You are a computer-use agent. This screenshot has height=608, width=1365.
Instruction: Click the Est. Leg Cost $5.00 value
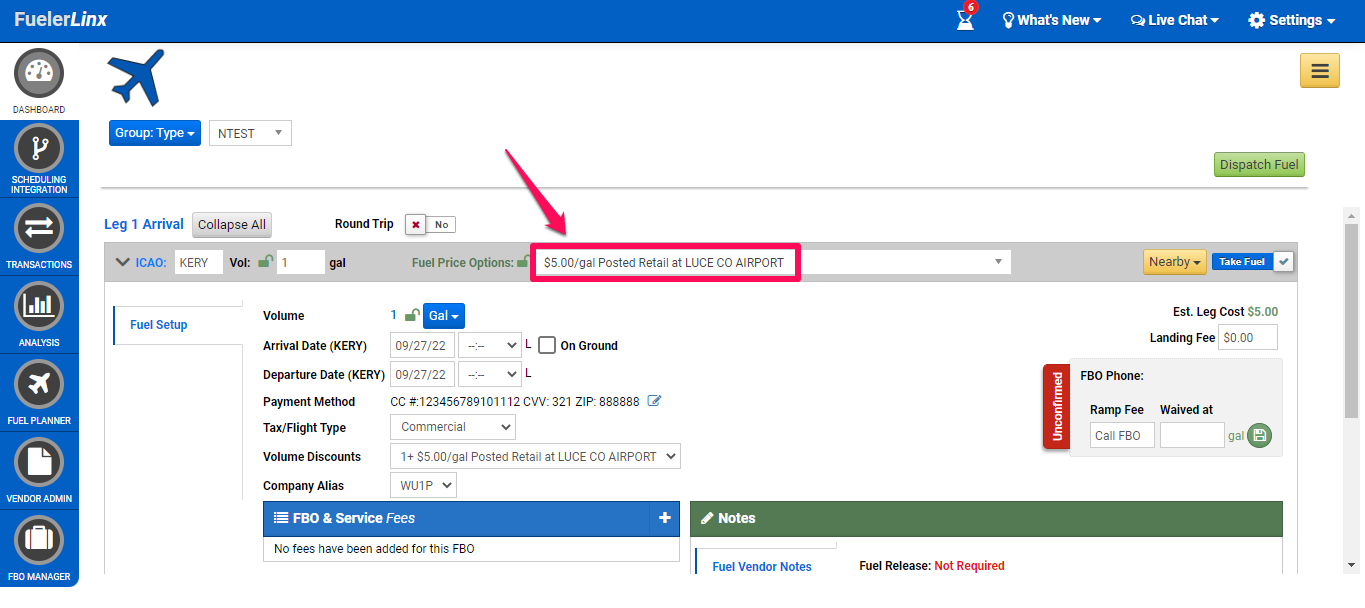(1262, 312)
